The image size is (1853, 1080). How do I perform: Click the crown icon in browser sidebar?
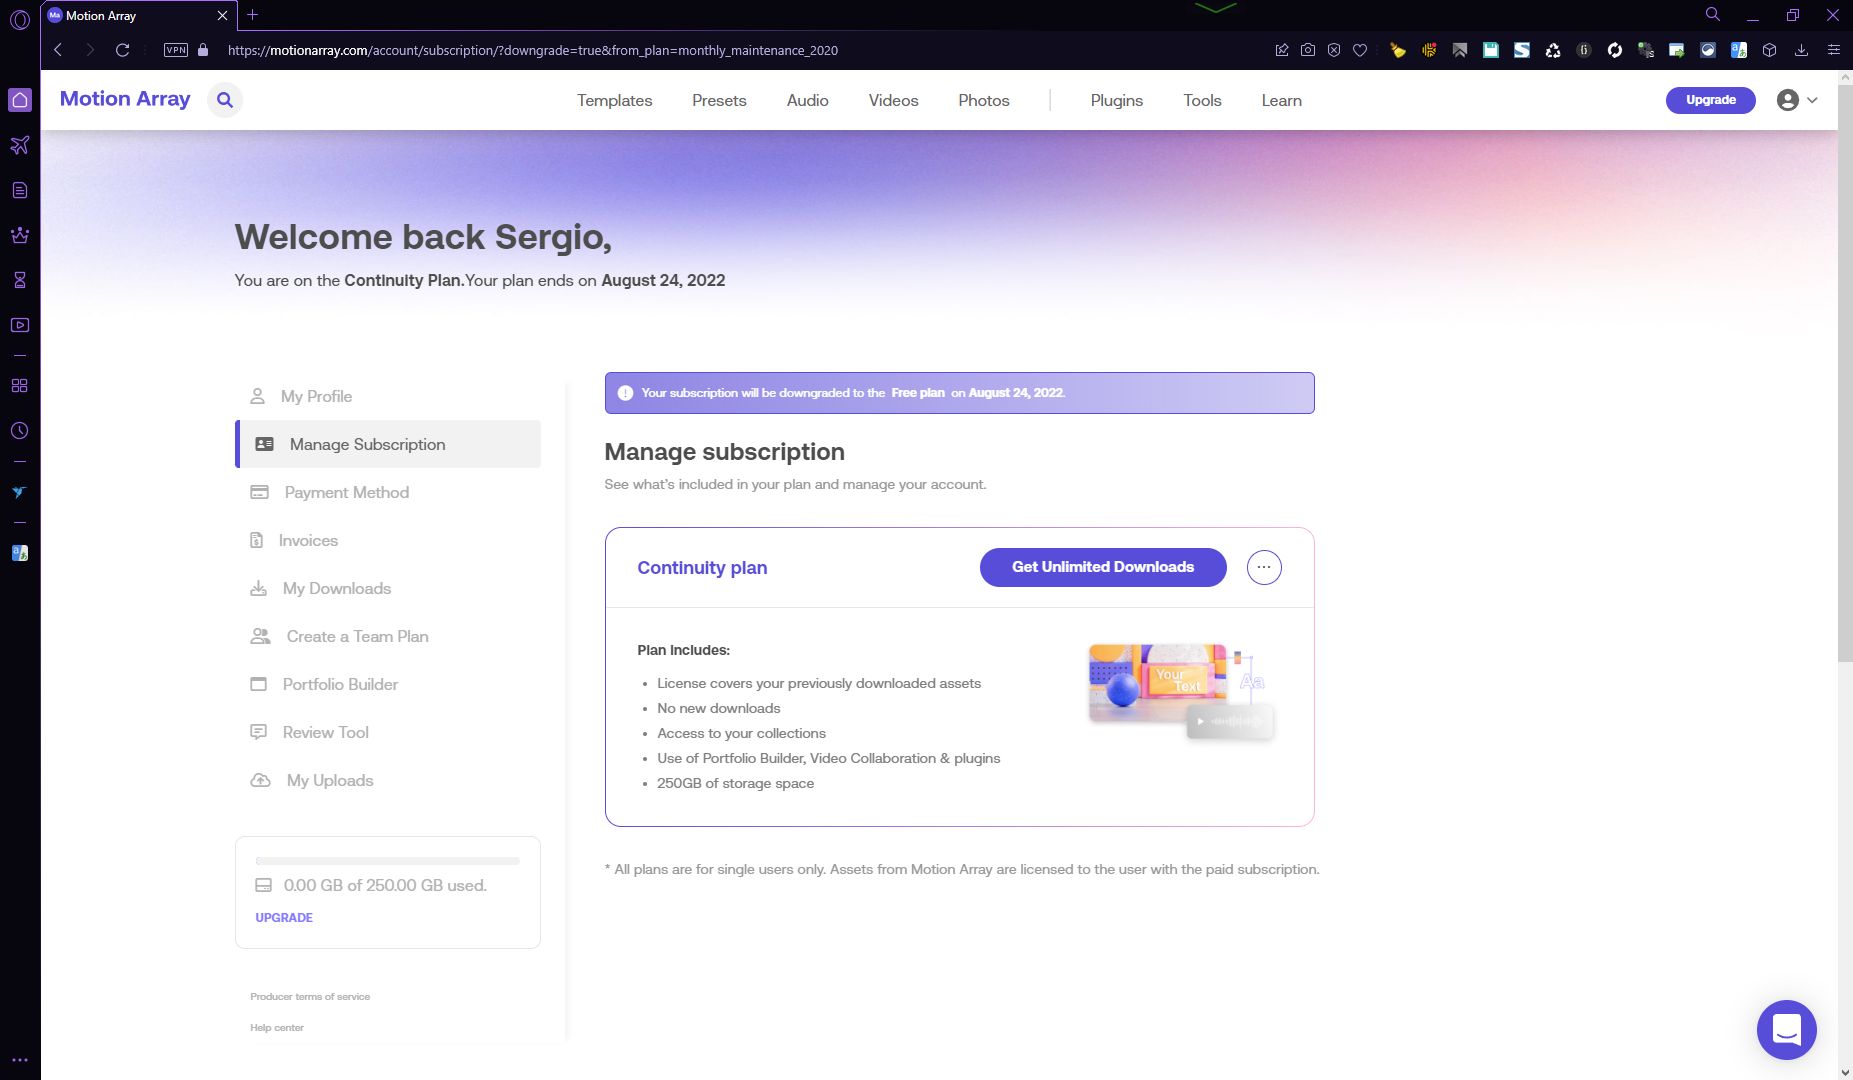tap(20, 236)
